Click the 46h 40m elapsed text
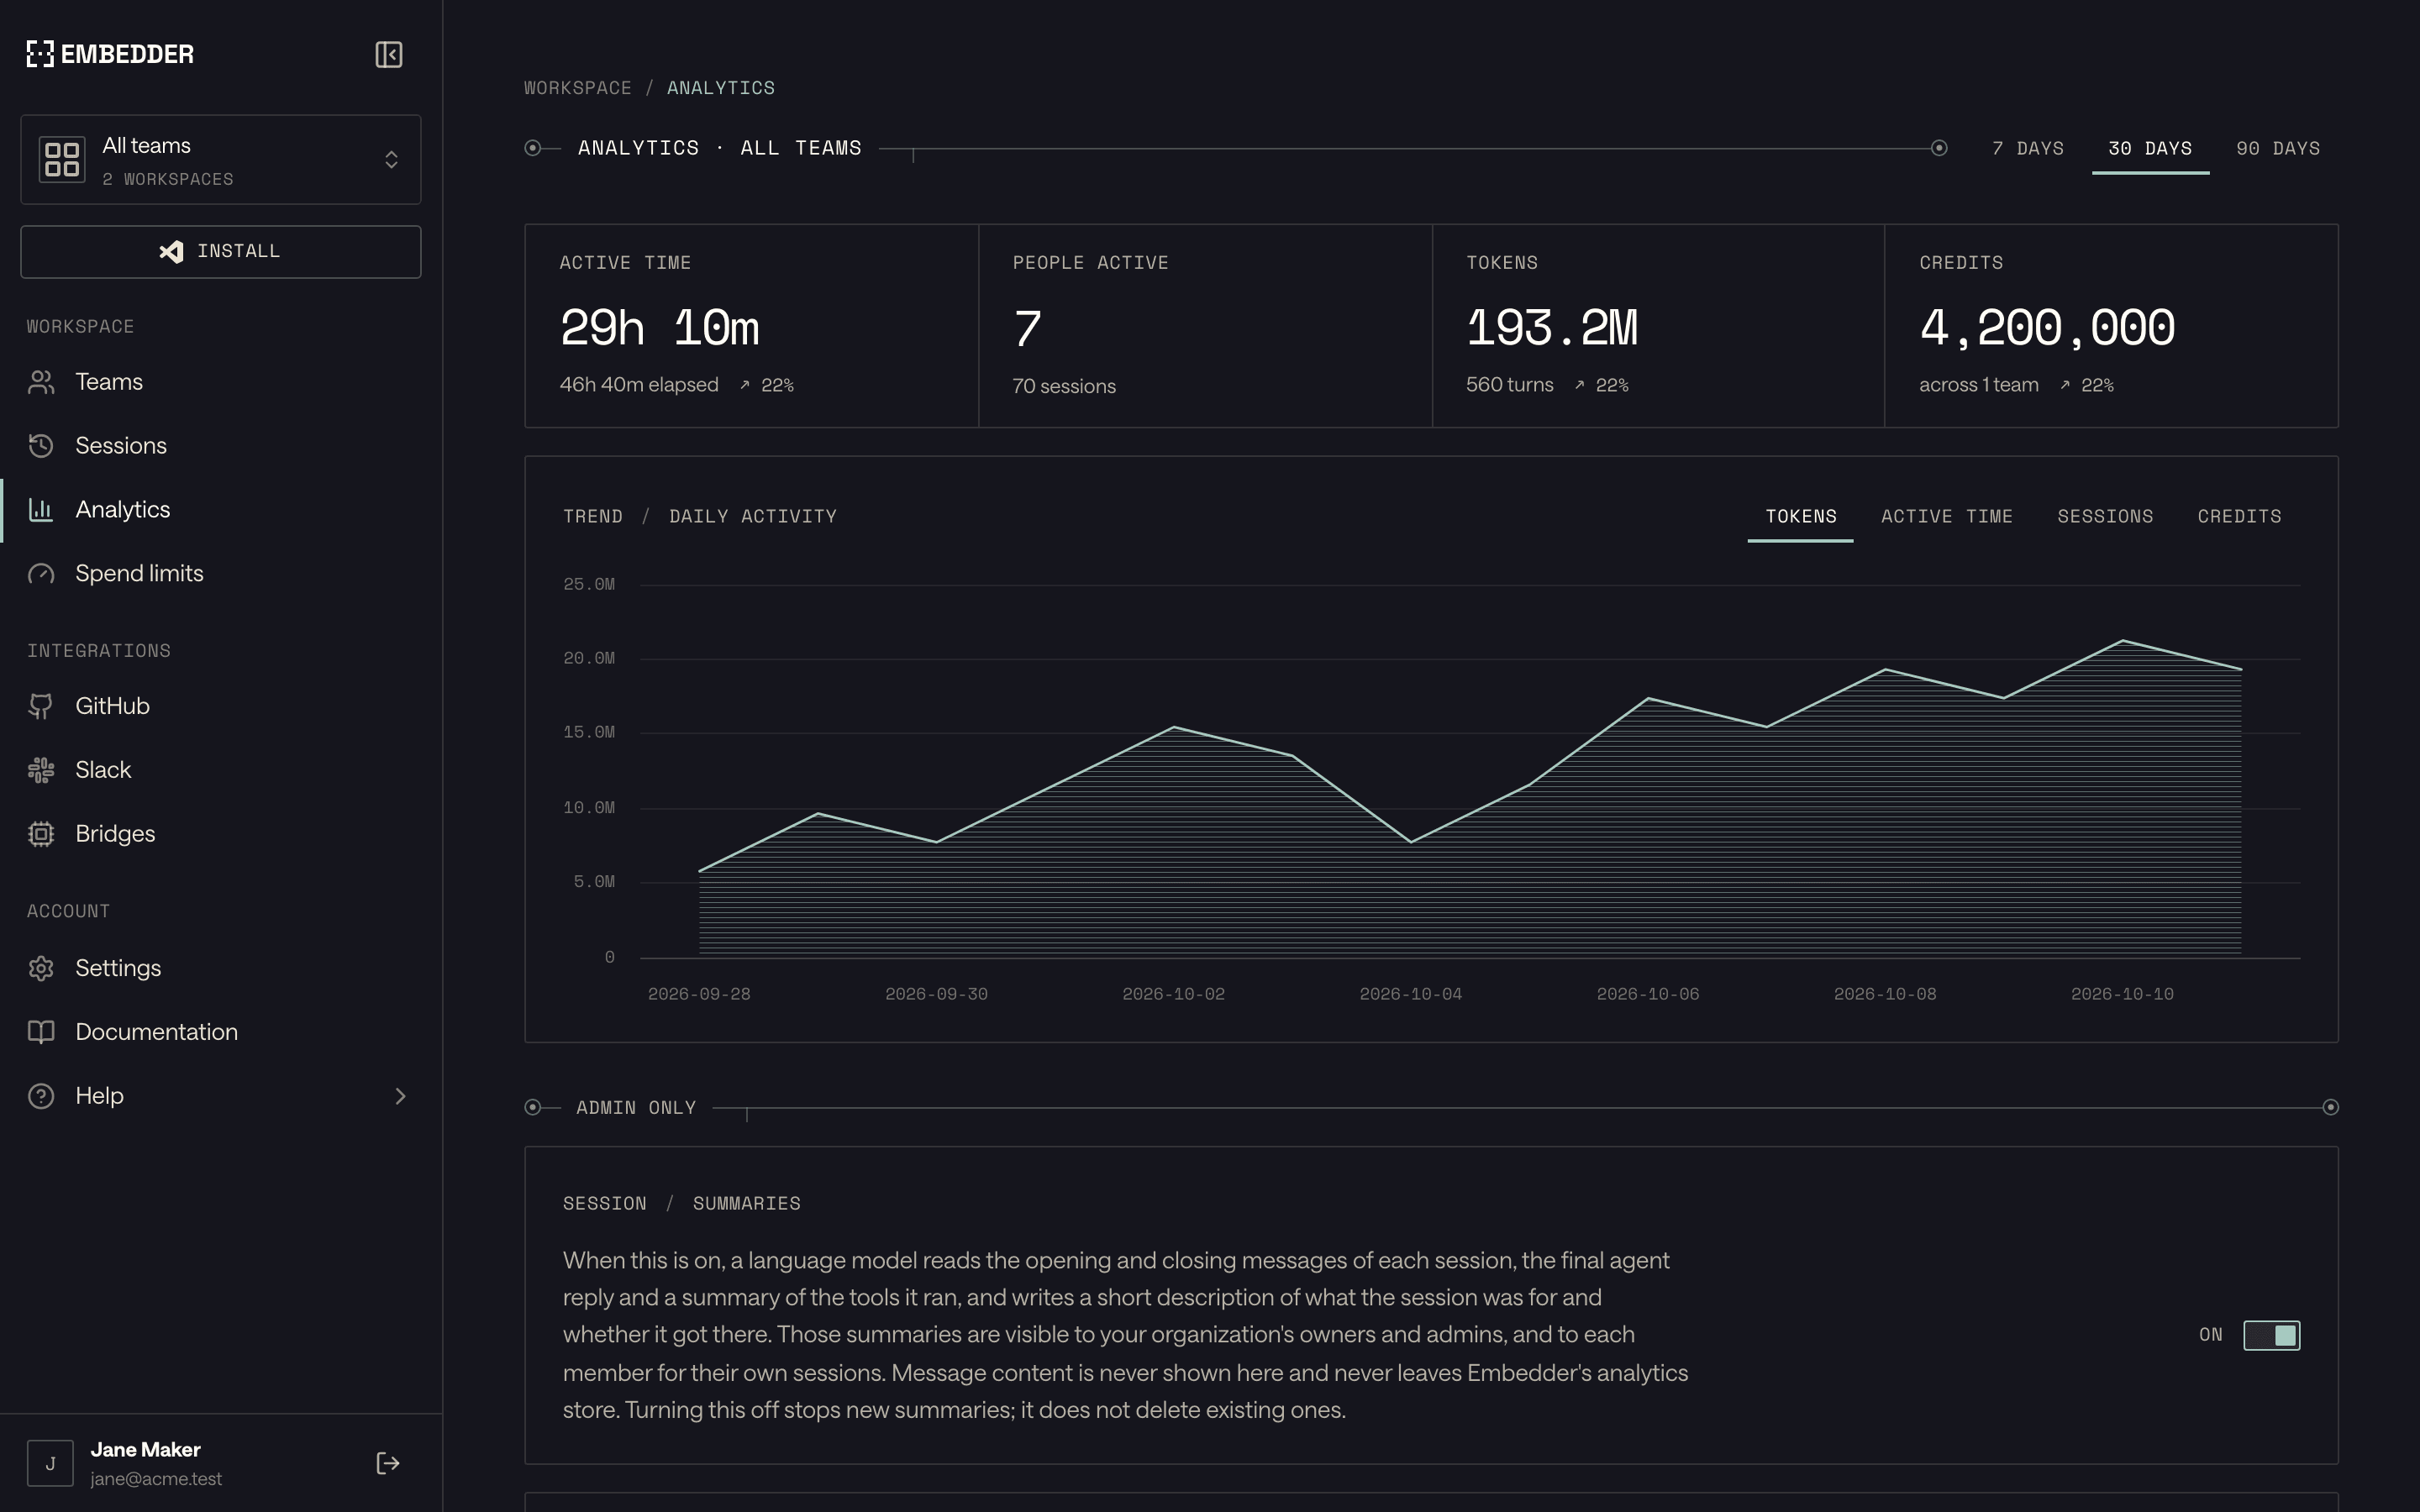 (x=639, y=385)
